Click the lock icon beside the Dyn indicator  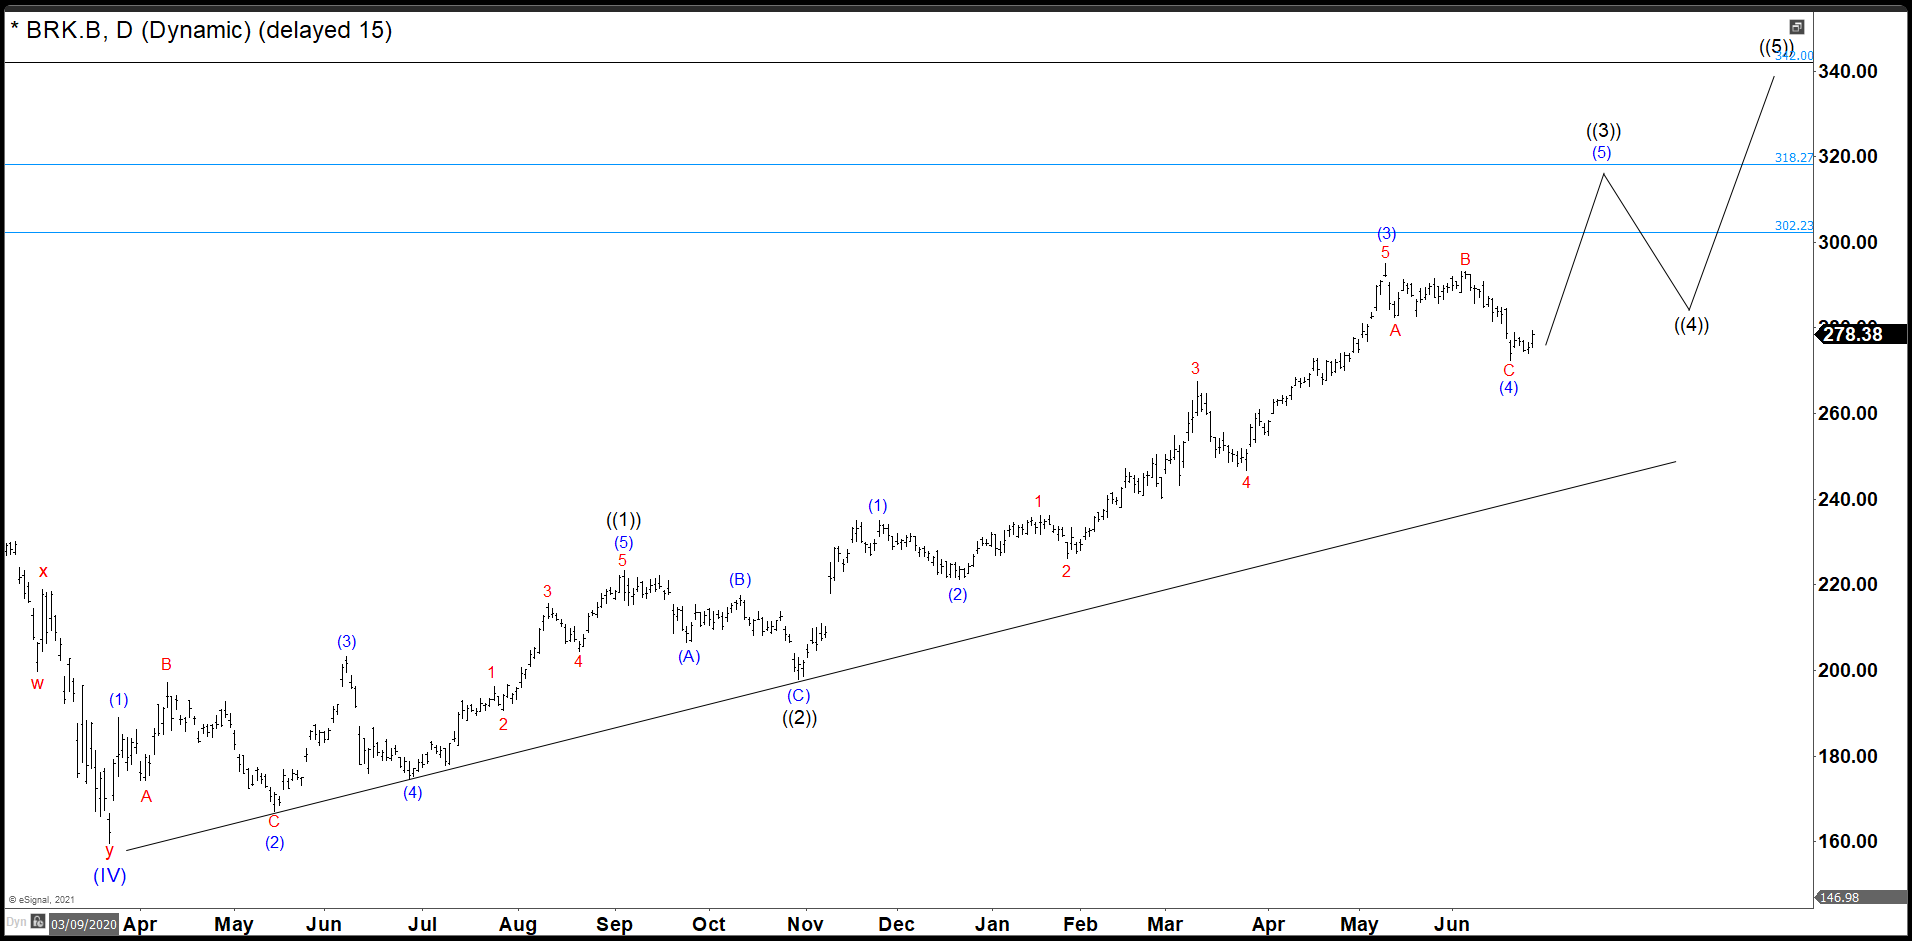38,922
